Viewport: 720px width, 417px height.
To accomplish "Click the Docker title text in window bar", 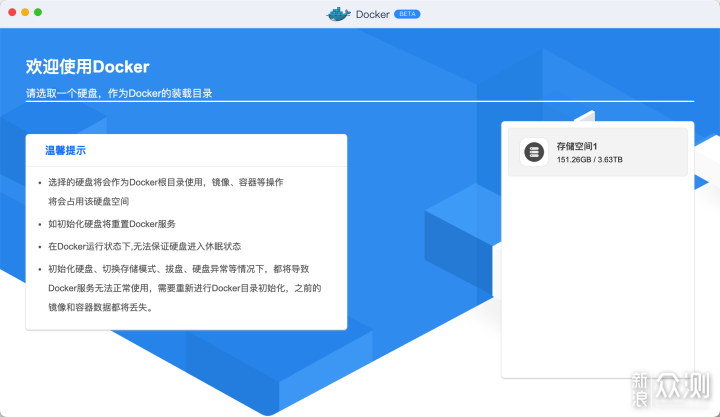I will [372, 14].
